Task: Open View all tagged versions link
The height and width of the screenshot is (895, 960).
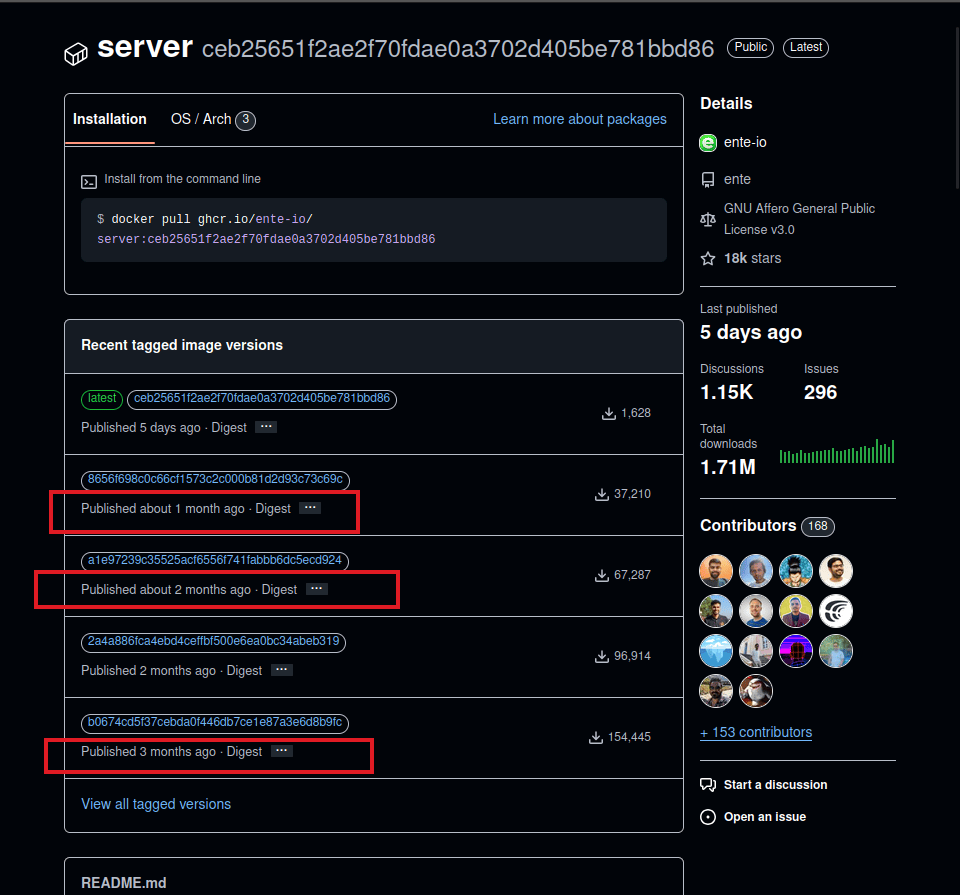Action: tap(156, 804)
